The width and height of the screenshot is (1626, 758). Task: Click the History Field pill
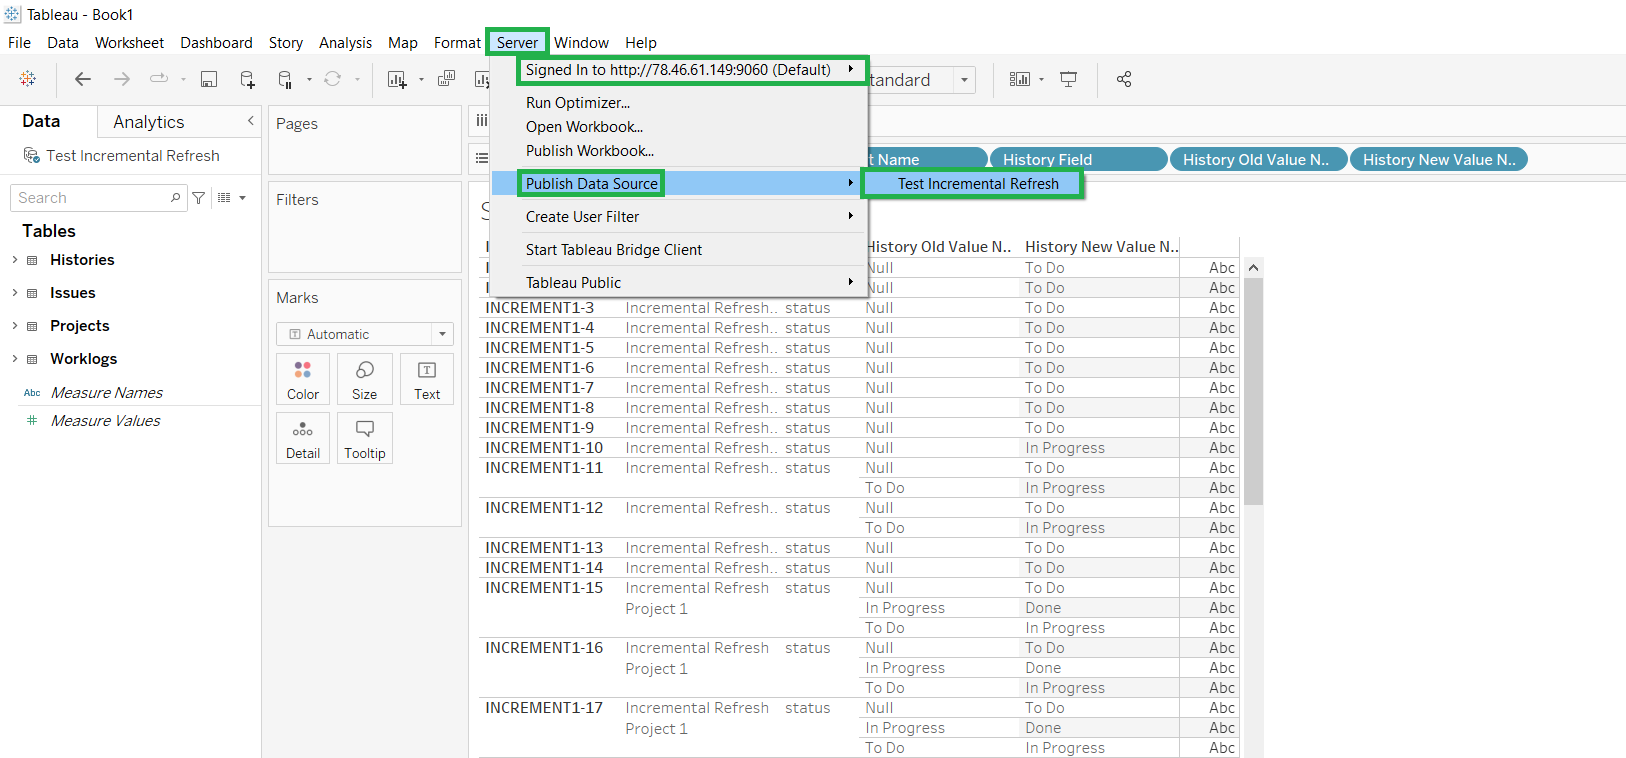pyautogui.click(x=1078, y=160)
